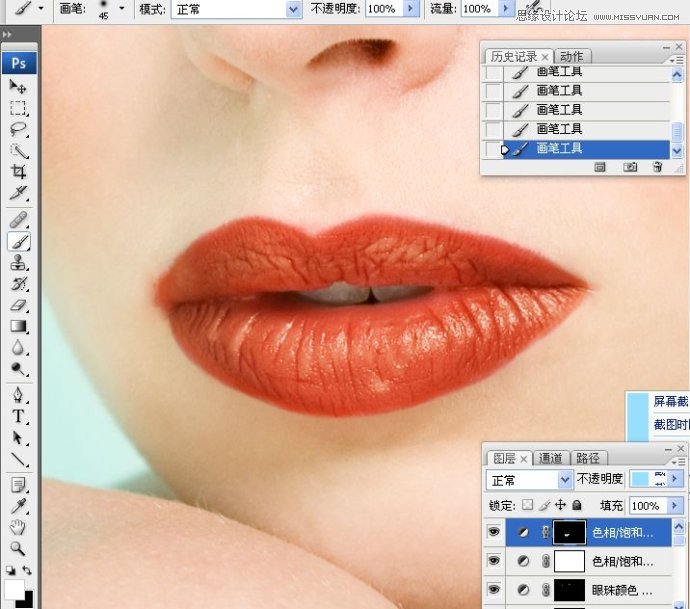Click the 填充 100% field
690x609 pixels.
[x=648, y=506]
